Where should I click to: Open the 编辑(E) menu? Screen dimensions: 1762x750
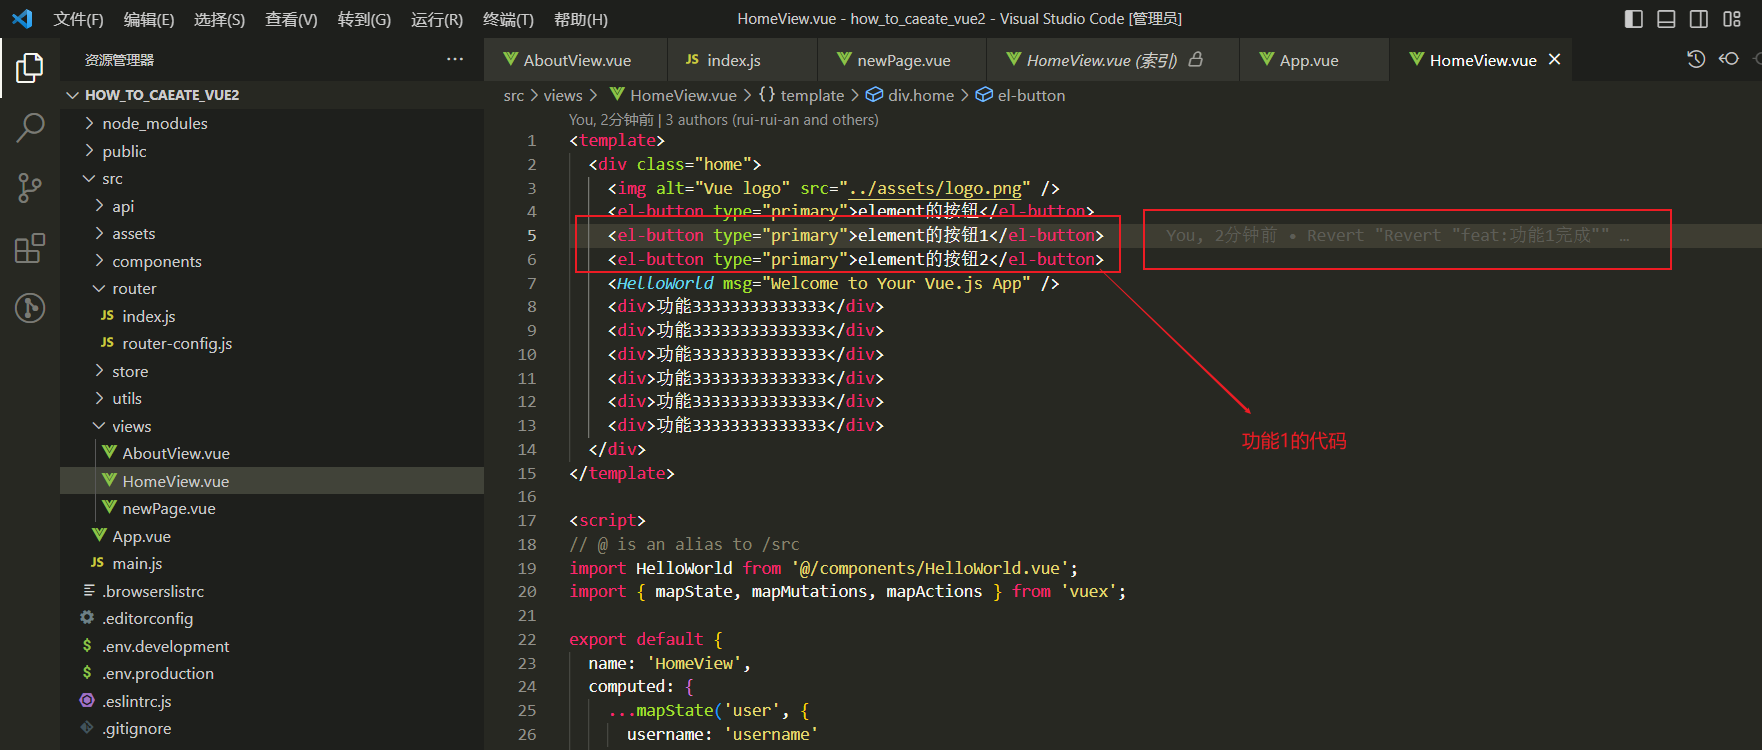pyautogui.click(x=149, y=19)
